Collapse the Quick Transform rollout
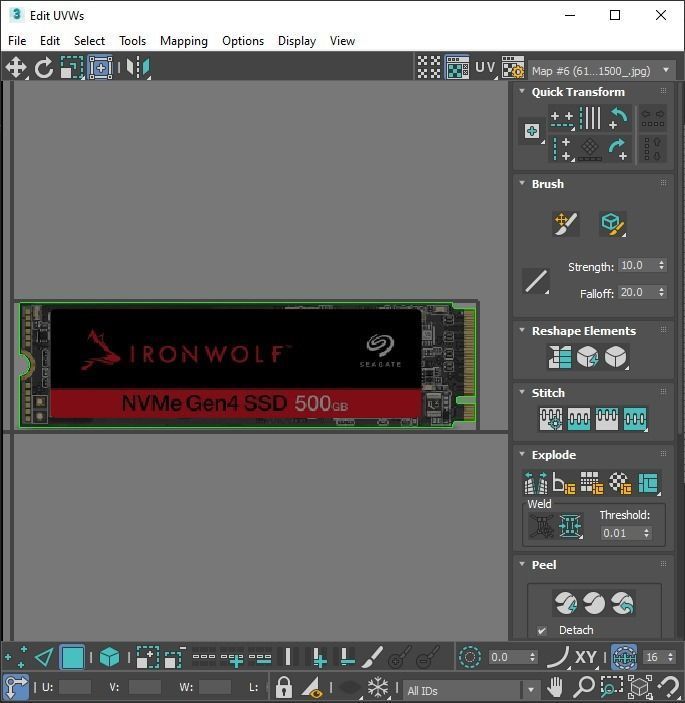685x703 pixels. pos(522,91)
